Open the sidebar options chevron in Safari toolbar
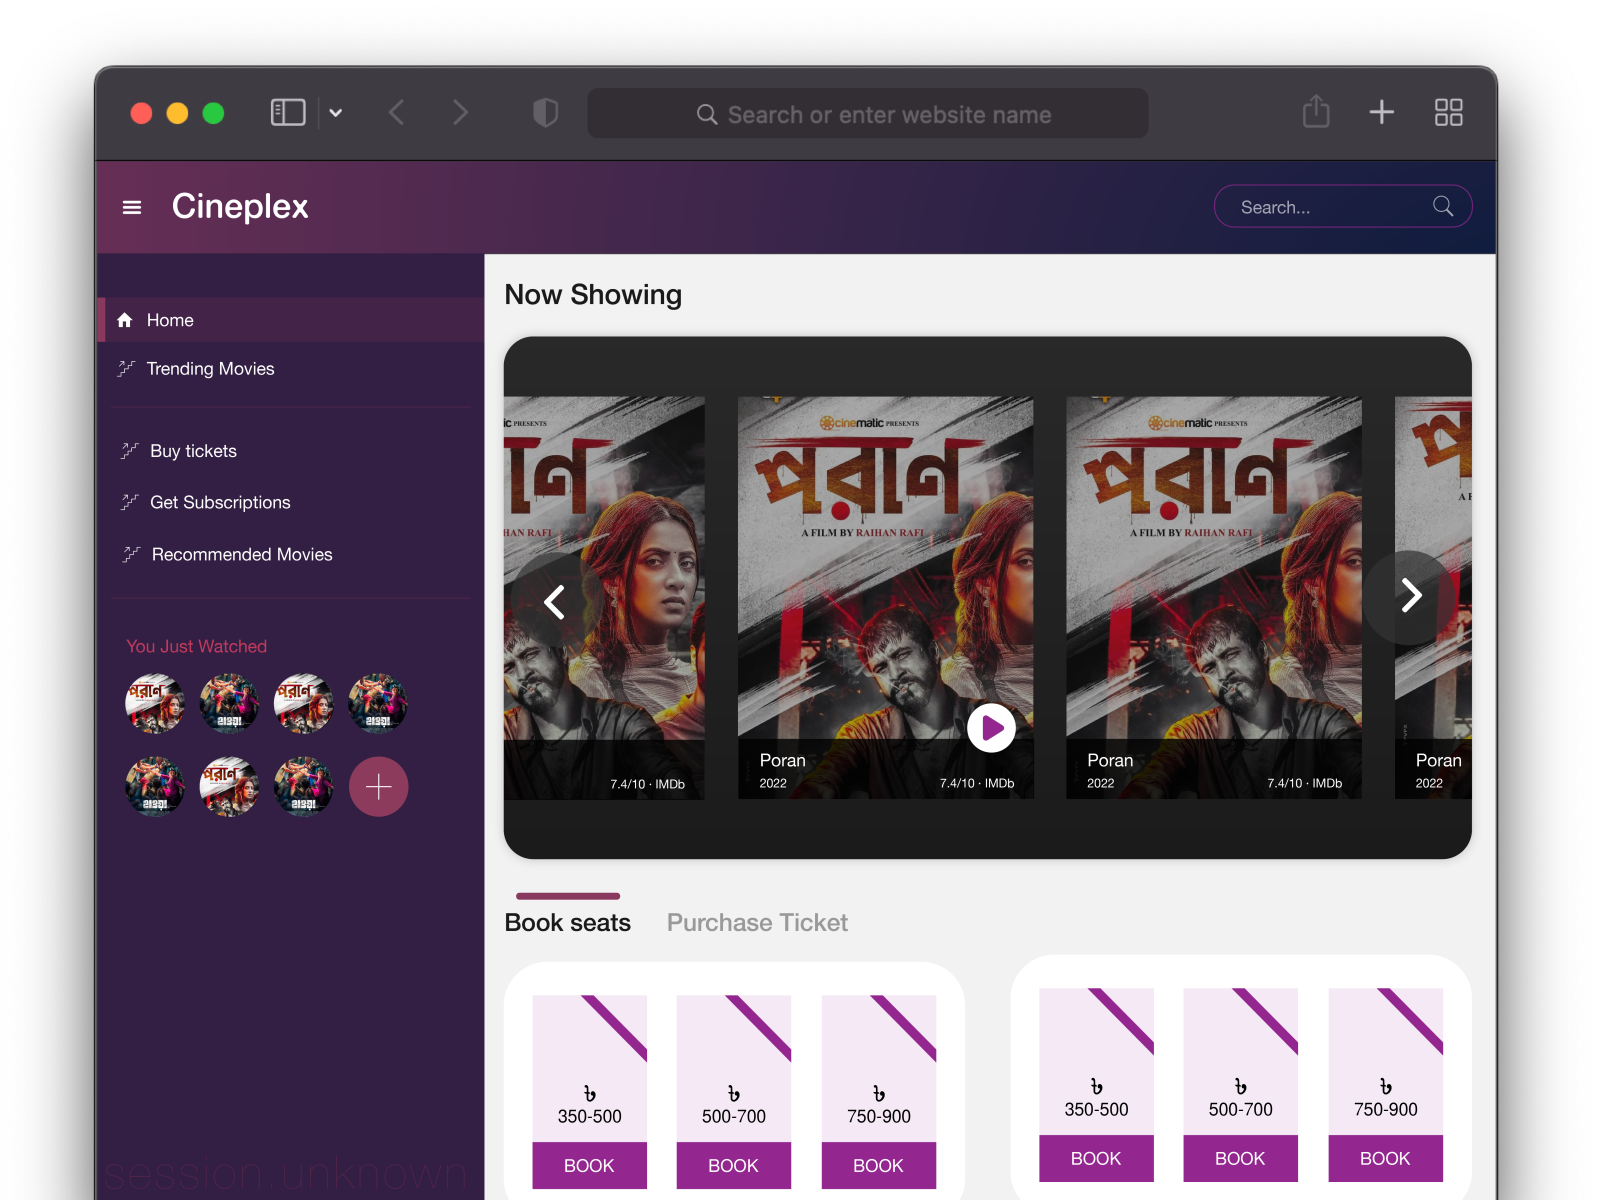The height and width of the screenshot is (1200, 1600). pos(336,113)
